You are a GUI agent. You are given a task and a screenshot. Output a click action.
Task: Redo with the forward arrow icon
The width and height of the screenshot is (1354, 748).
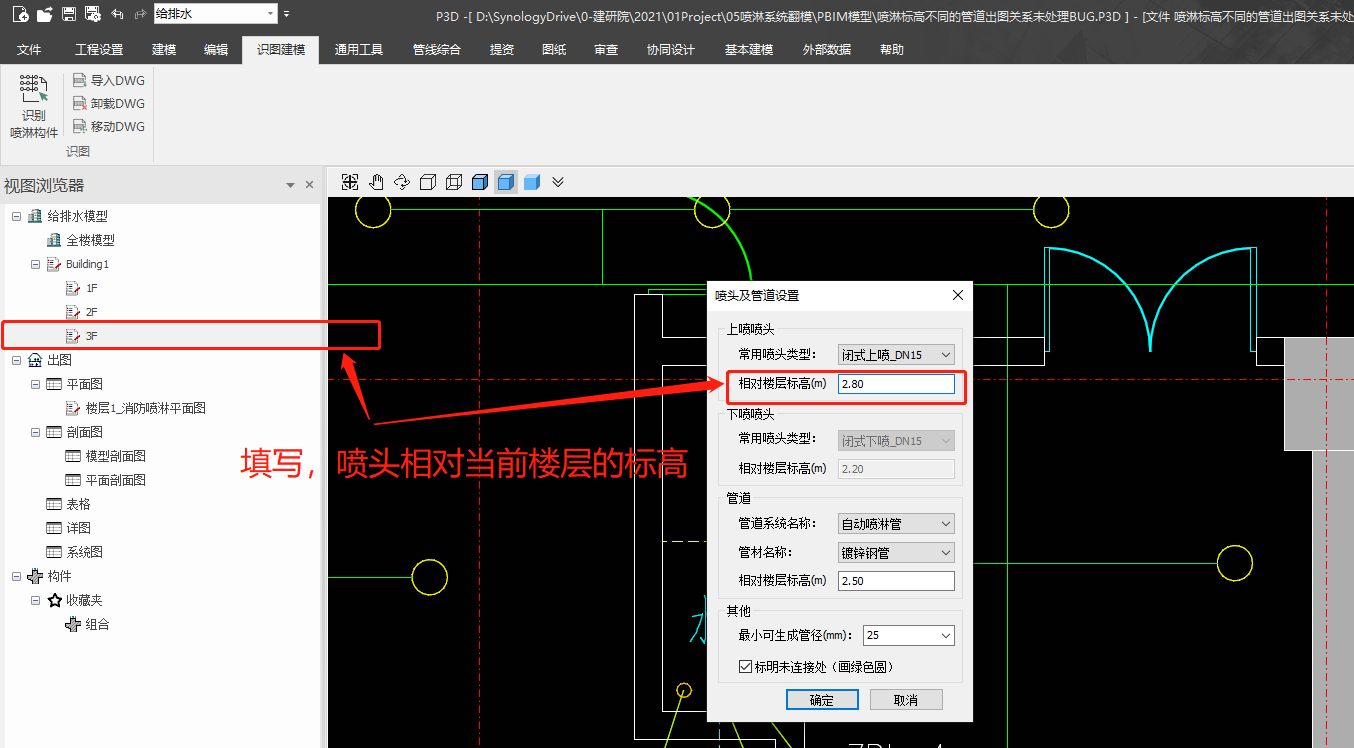point(140,14)
